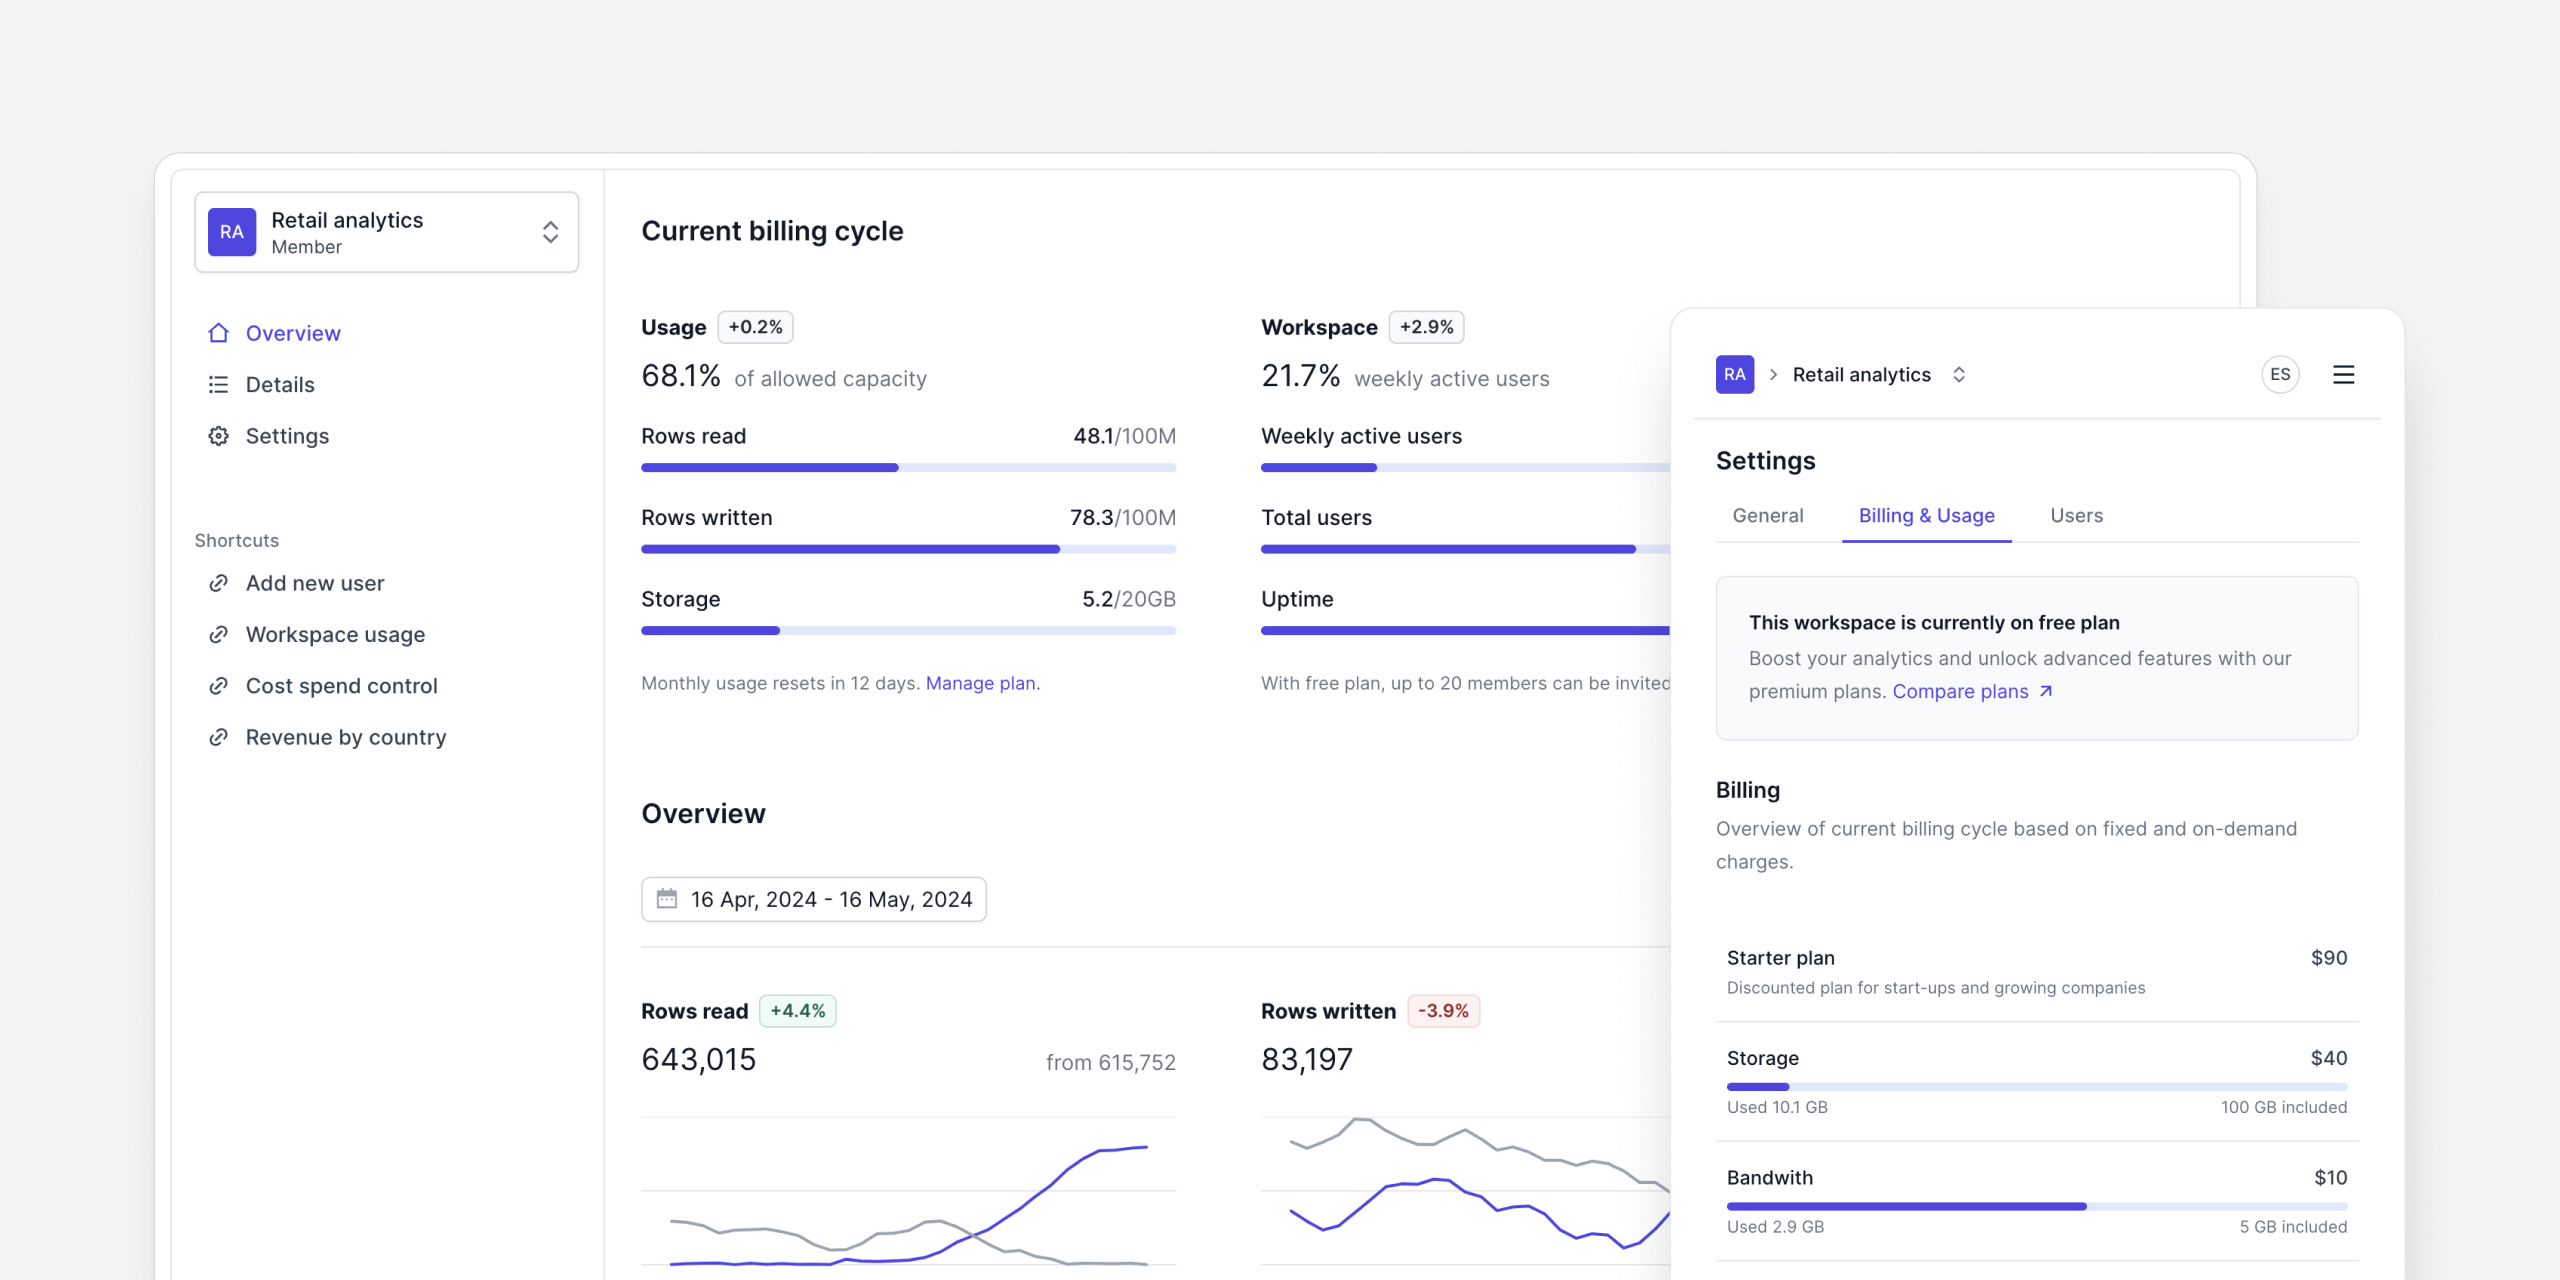The height and width of the screenshot is (1280, 2560).
Task: Click the link icon next to Revenue by country
Action: pos(218,737)
